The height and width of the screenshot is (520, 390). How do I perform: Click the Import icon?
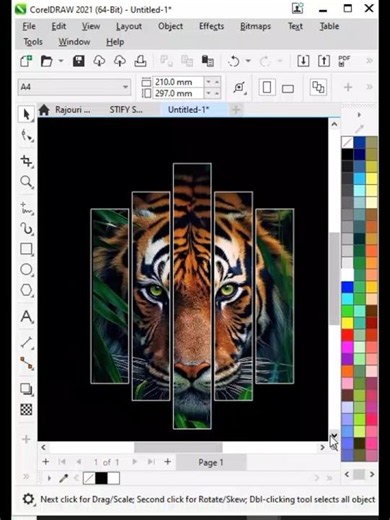pos(303,61)
